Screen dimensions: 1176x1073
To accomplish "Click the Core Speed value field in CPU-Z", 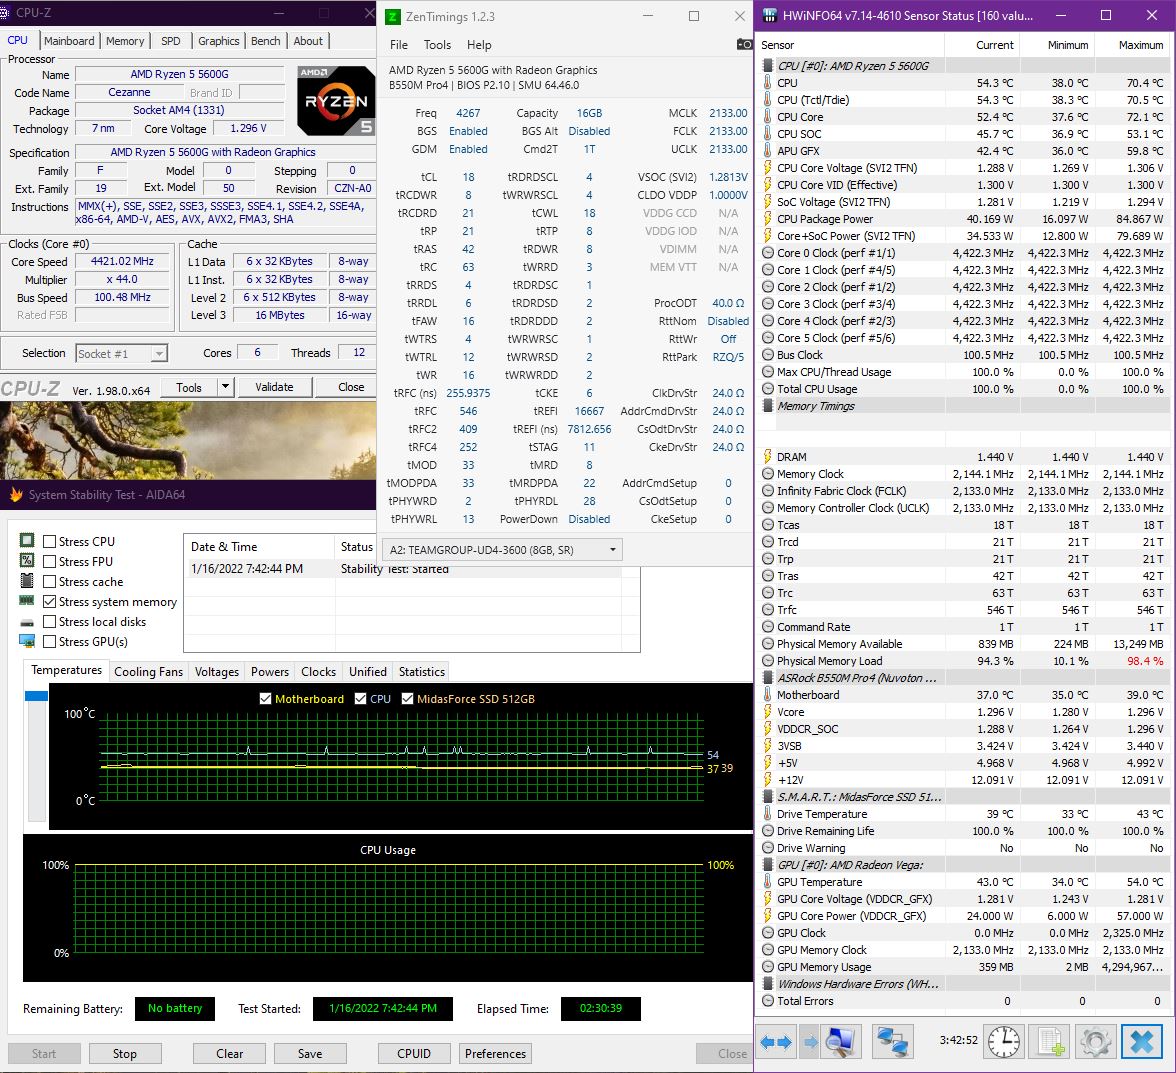I will tap(123, 262).
